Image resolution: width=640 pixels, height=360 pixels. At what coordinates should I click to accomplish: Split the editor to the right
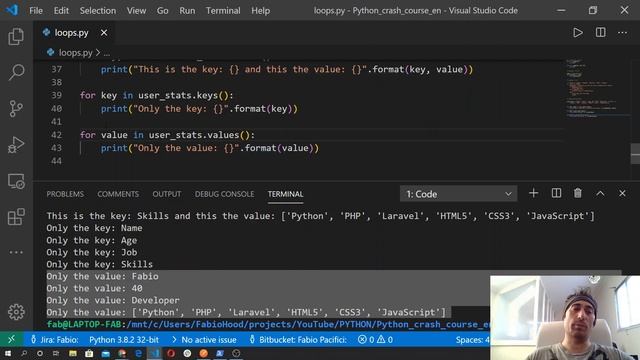(600, 33)
